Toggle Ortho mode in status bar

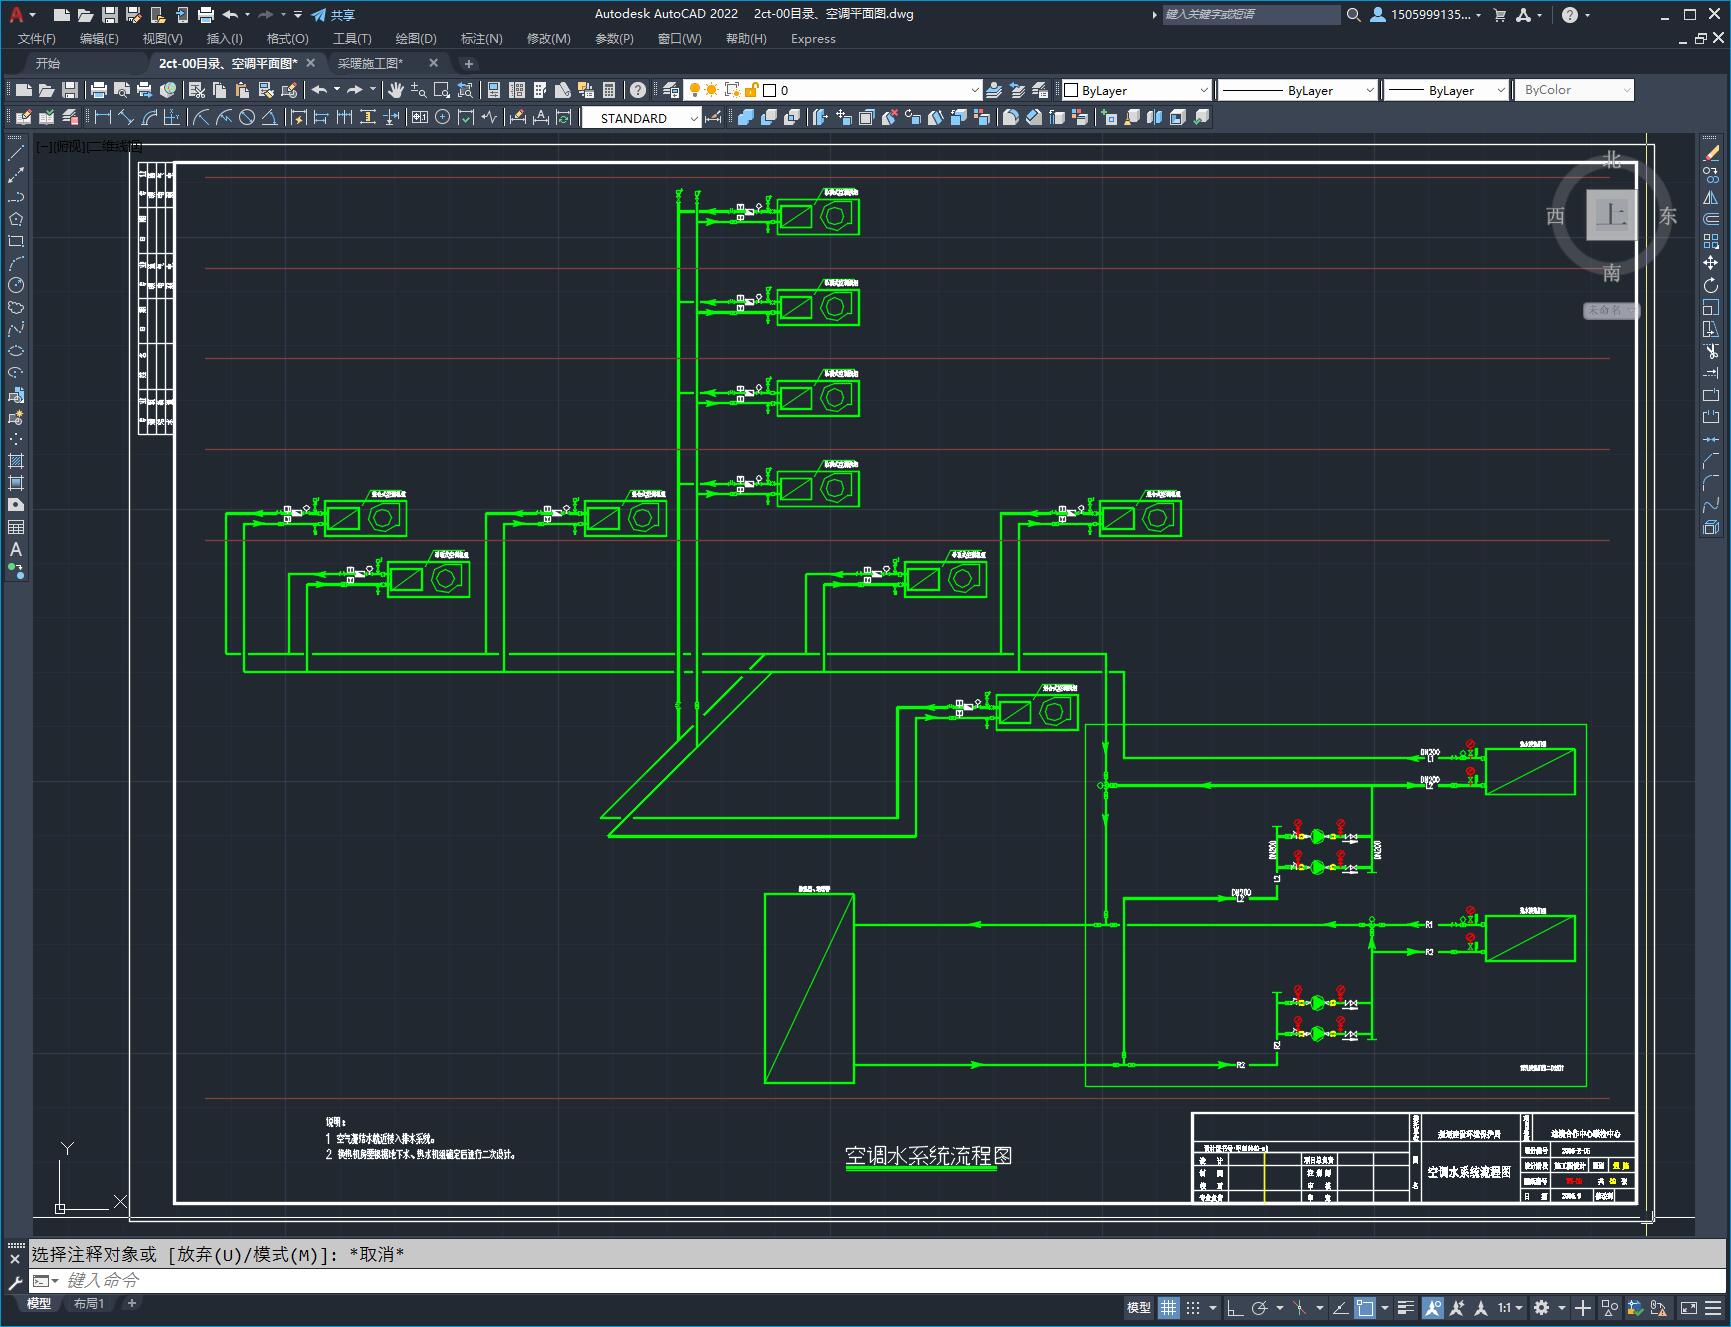(x=1235, y=1308)
